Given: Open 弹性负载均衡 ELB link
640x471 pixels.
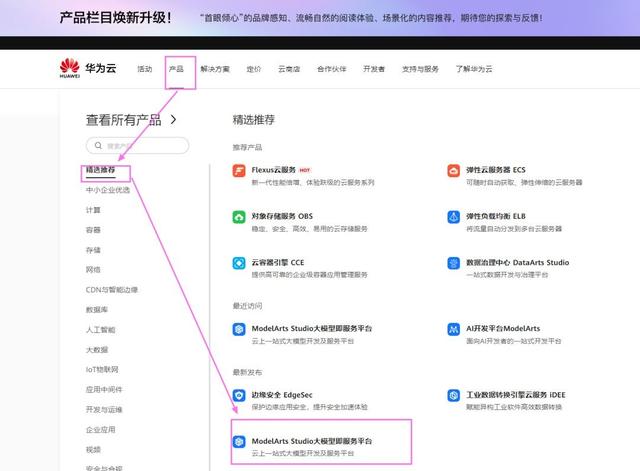Looking at the screenshot, I should point(496,217).
